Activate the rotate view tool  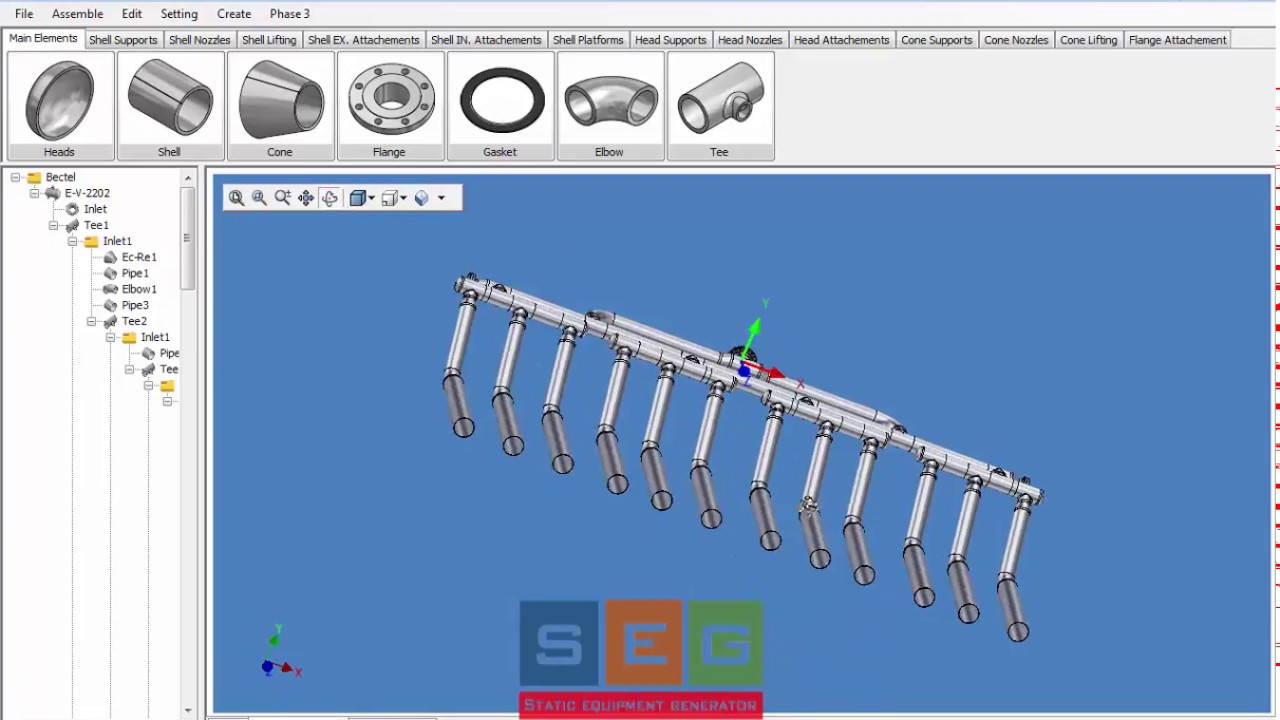click(x=330, y=198)
